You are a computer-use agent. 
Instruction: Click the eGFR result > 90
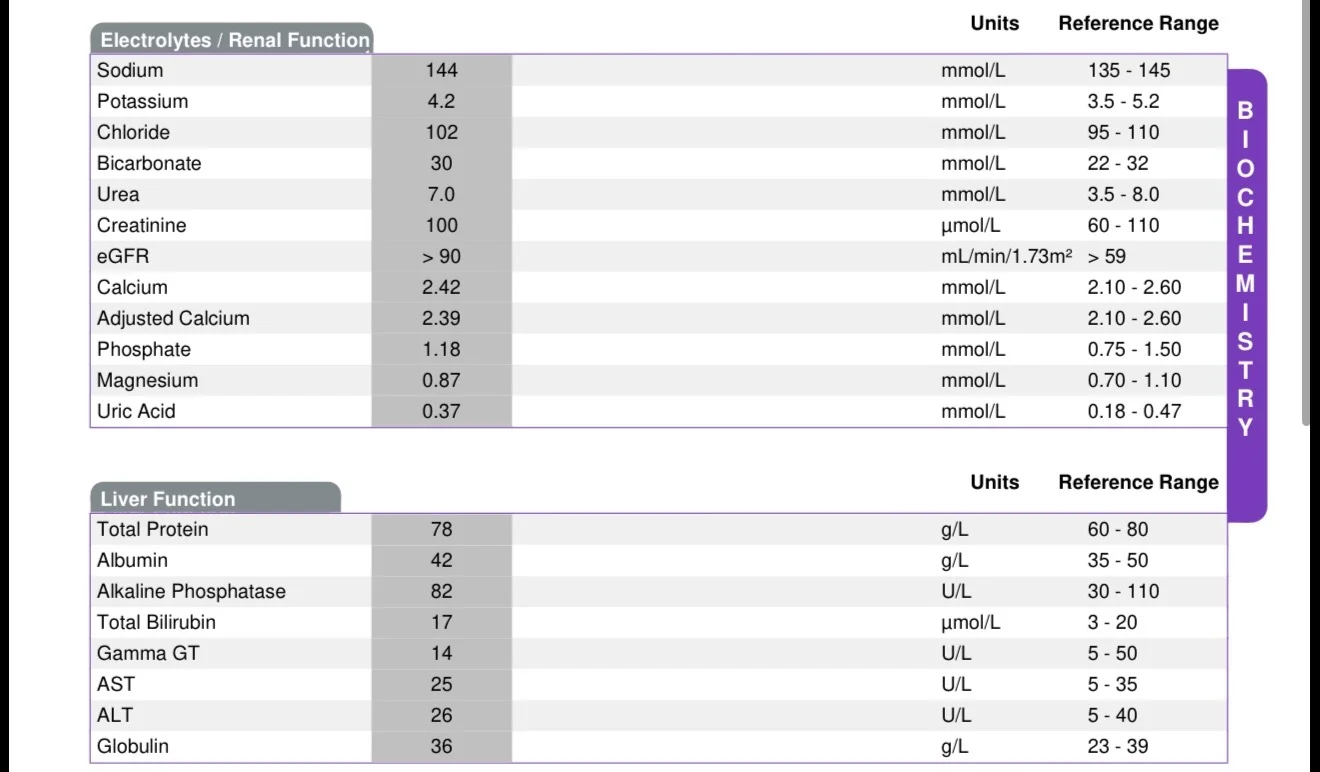click(442, 256)
